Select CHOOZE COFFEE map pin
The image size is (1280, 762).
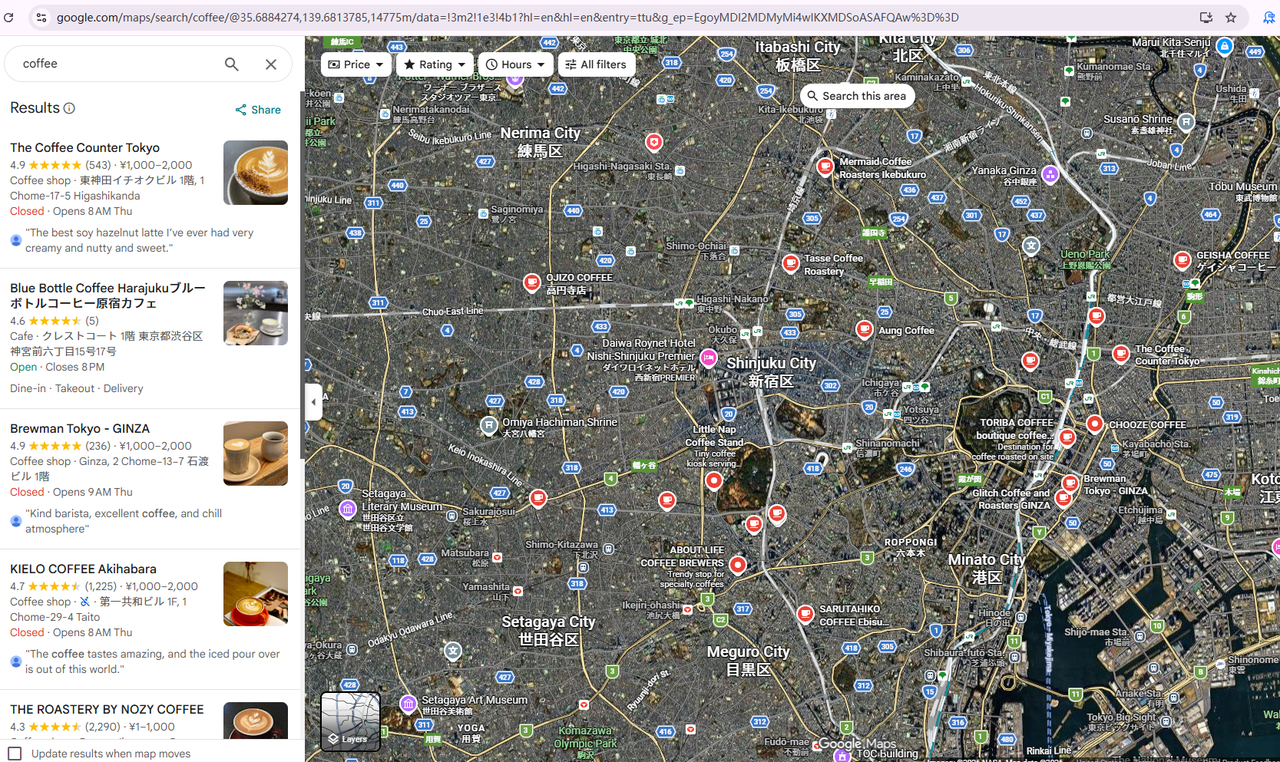1094,424
